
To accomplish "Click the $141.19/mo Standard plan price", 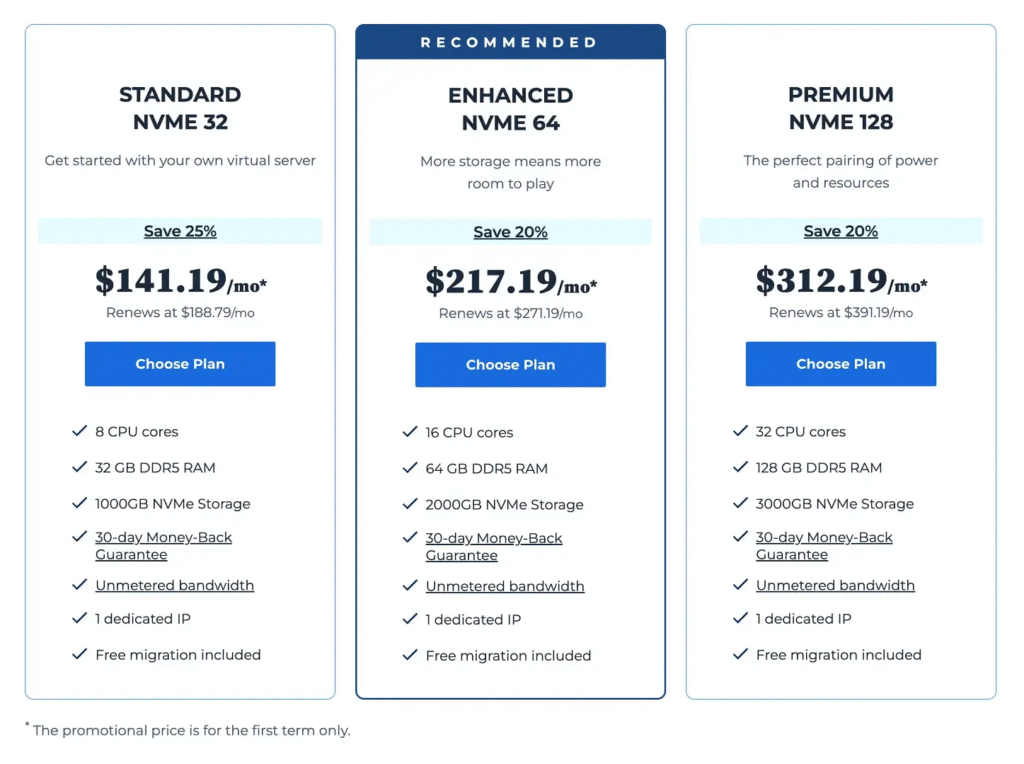I will pos(180,281).
